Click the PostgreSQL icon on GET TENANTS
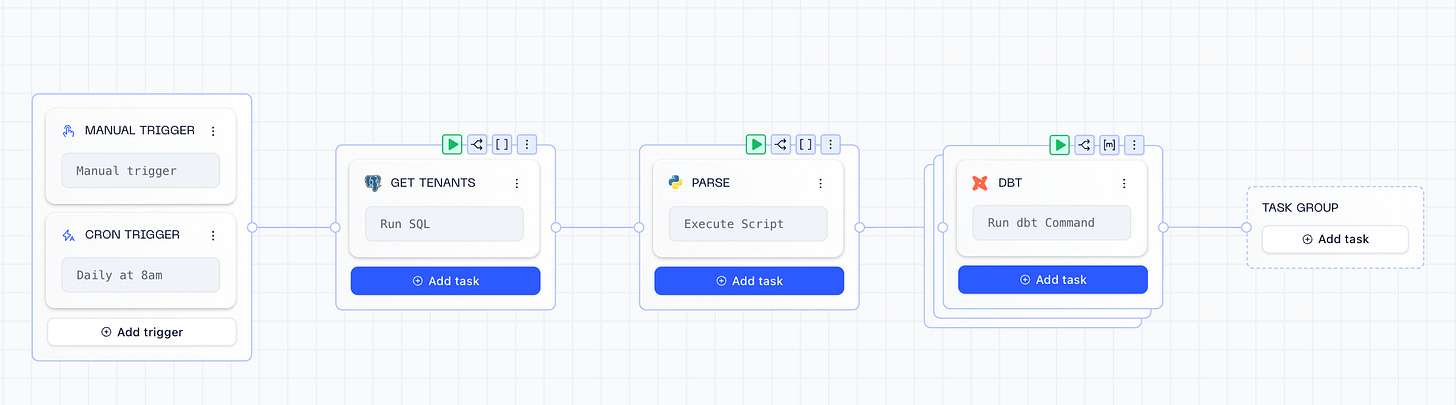Screen dimensions: 1456x405 click(373, 183)
